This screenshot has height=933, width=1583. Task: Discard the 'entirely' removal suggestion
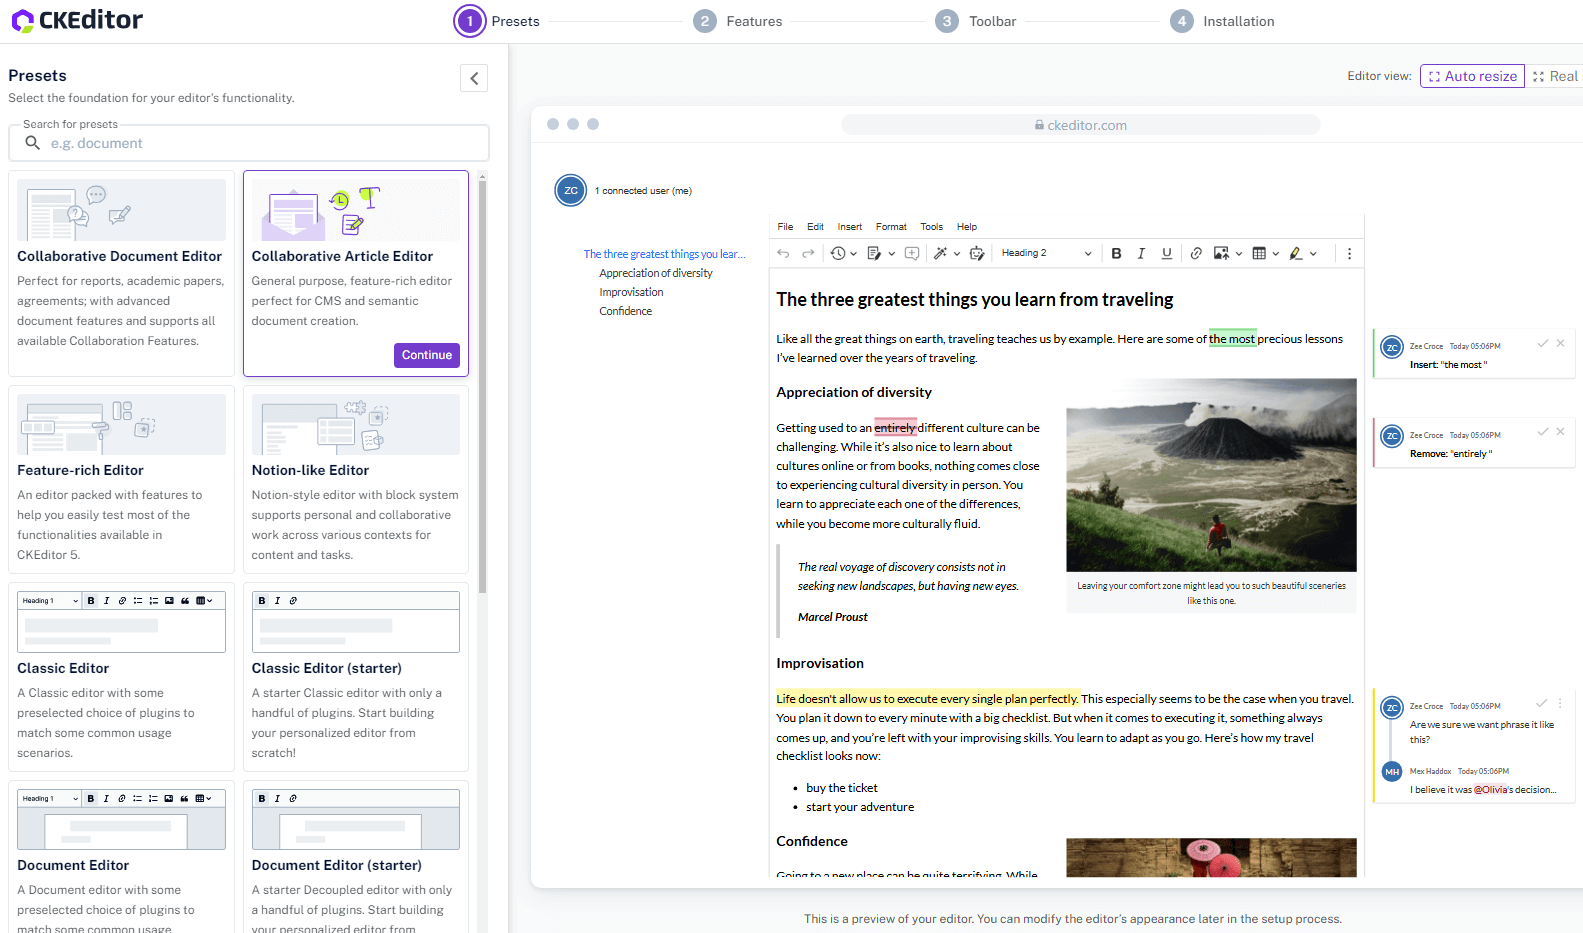click(1560, 432)
